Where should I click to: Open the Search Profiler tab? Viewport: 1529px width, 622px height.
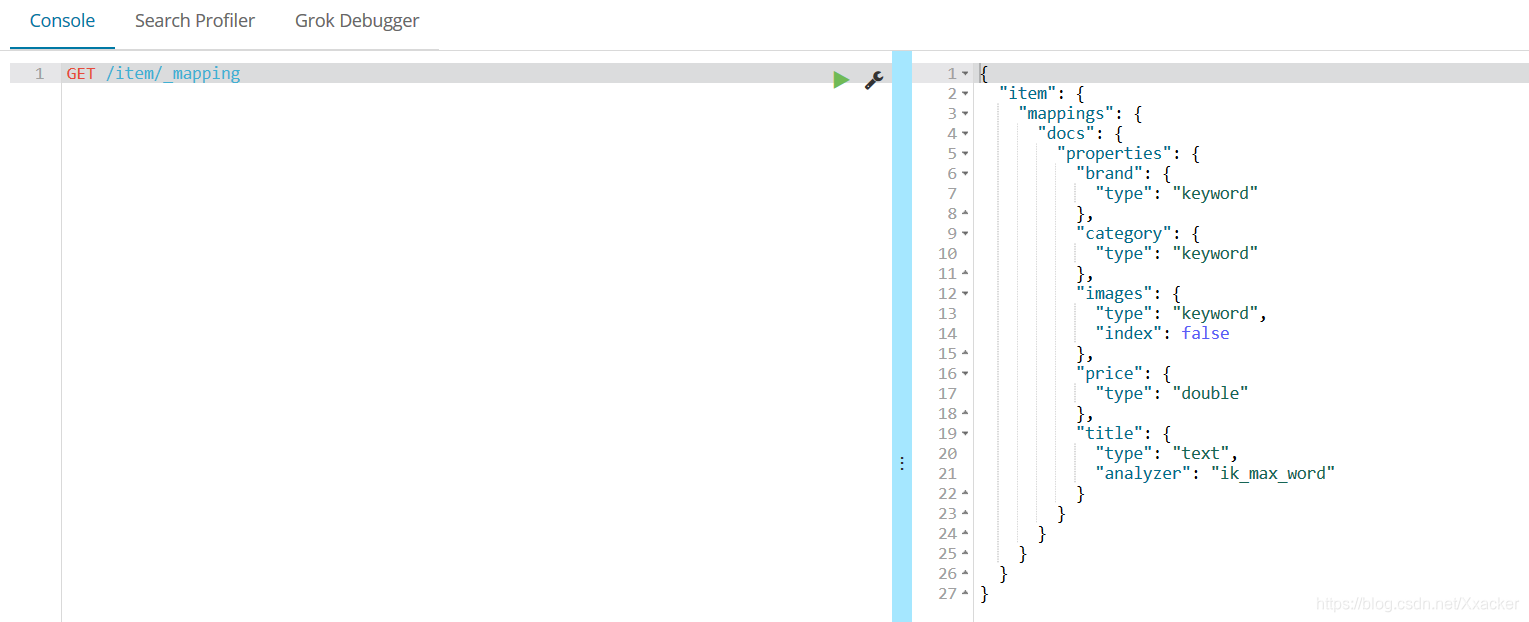(195, 21)
